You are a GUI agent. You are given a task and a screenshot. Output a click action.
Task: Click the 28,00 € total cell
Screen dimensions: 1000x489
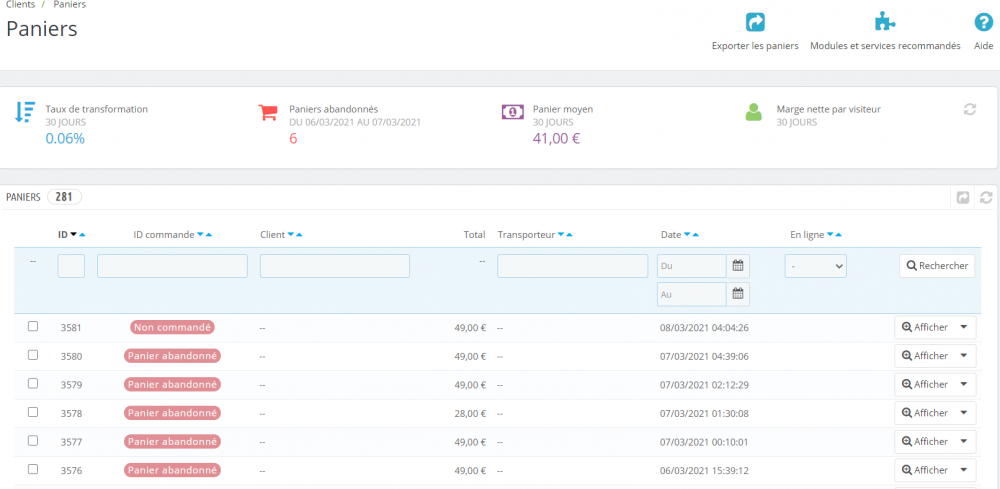471,413
